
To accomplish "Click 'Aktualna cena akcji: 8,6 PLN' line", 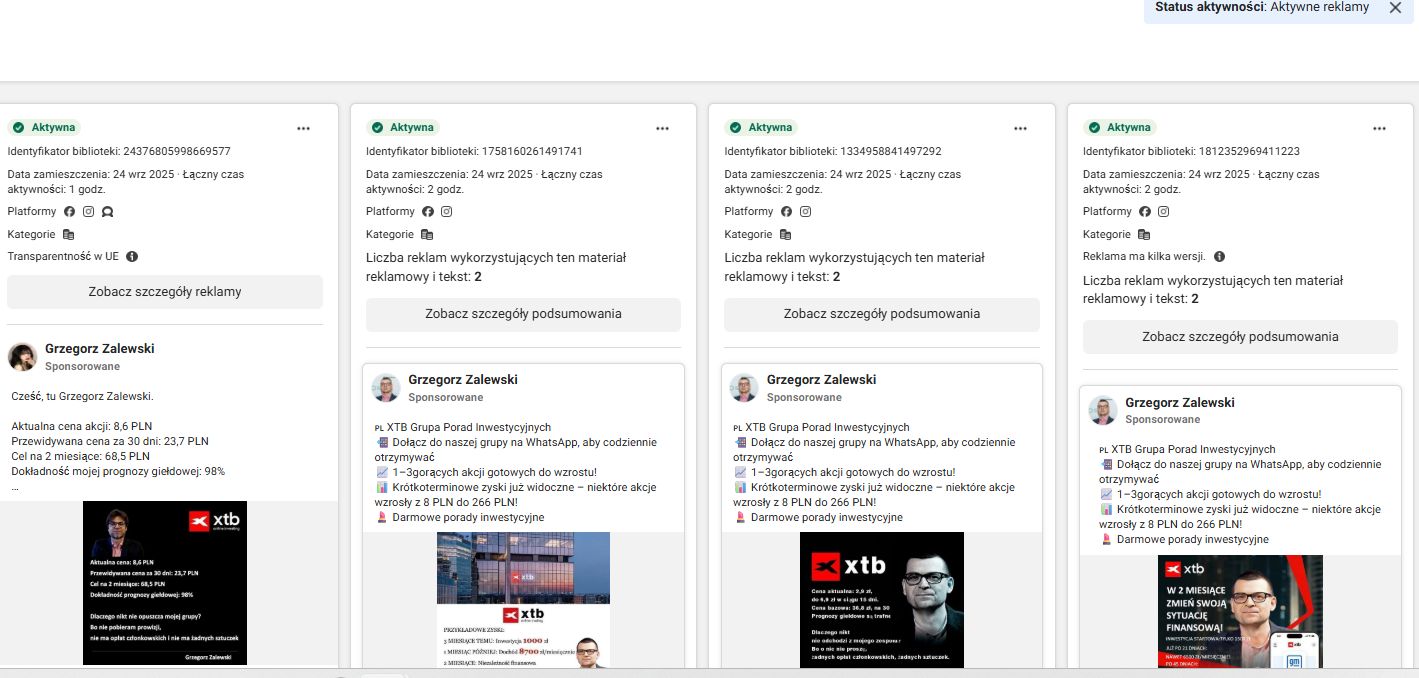I will click(x=82, y=426).
